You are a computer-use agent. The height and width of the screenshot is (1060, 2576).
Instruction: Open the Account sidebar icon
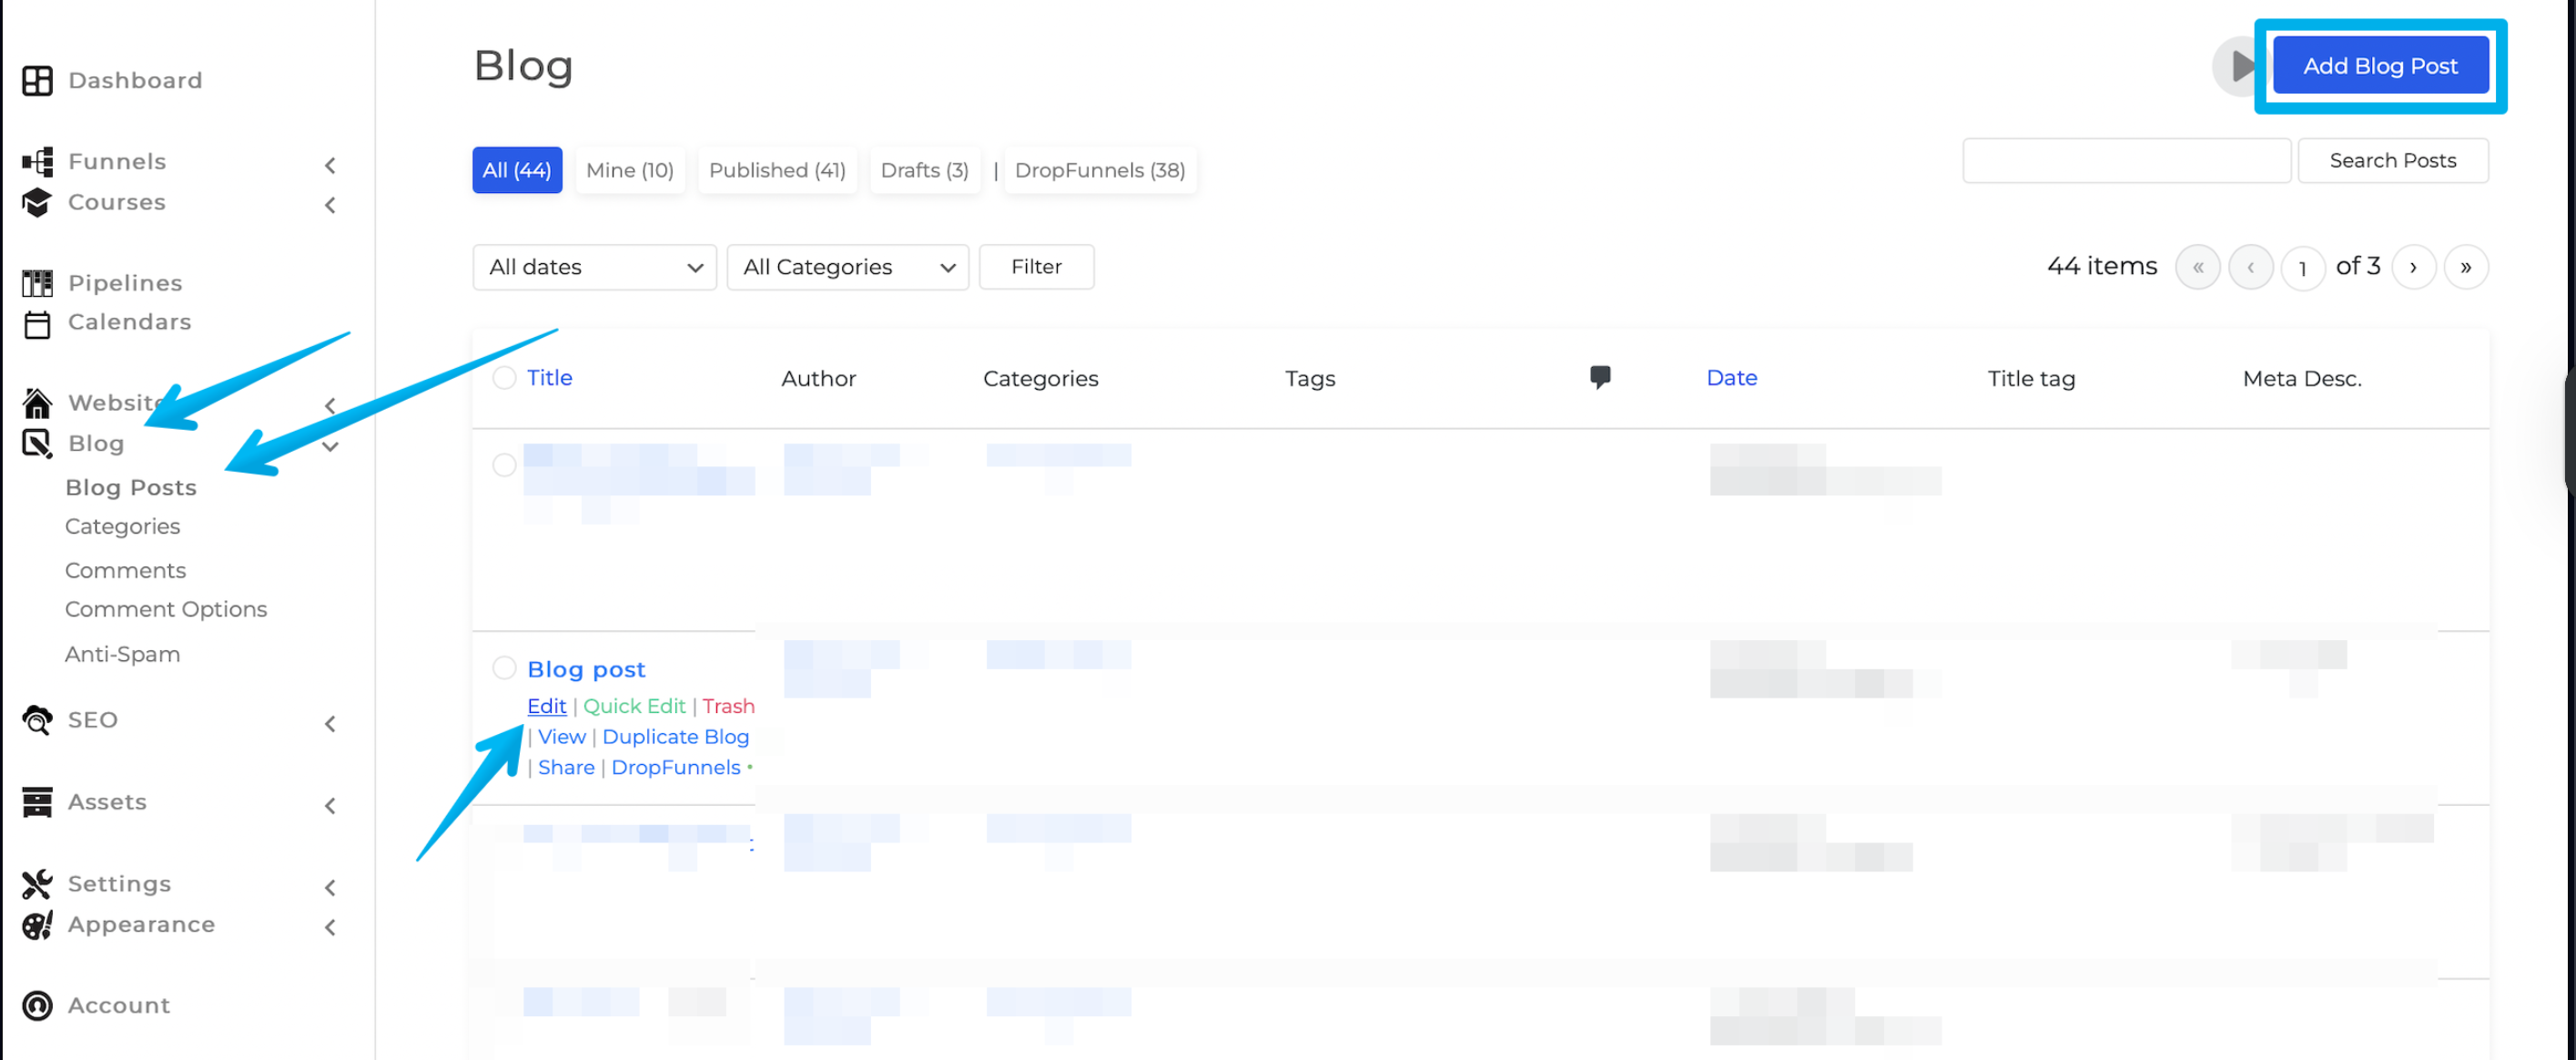pyautogui.click(x=37, y=1006)
